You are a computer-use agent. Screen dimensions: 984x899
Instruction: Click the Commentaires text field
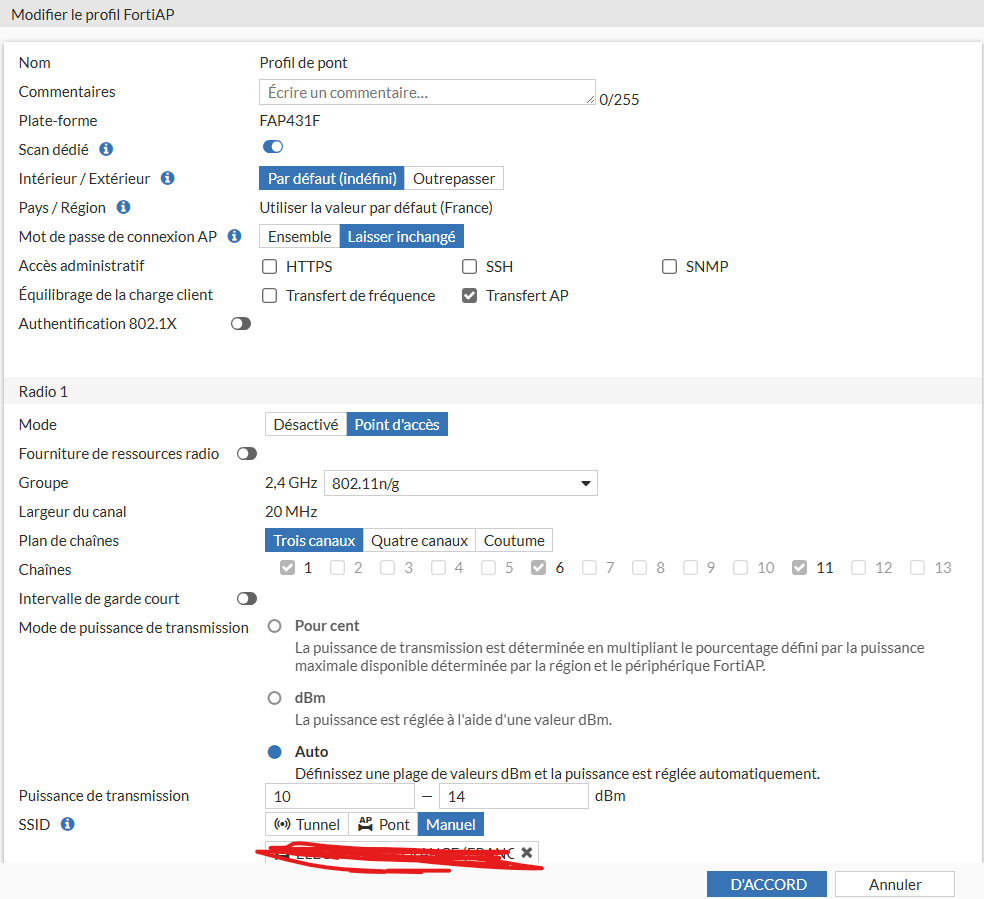pyautogui.click(x=427, y=92)
